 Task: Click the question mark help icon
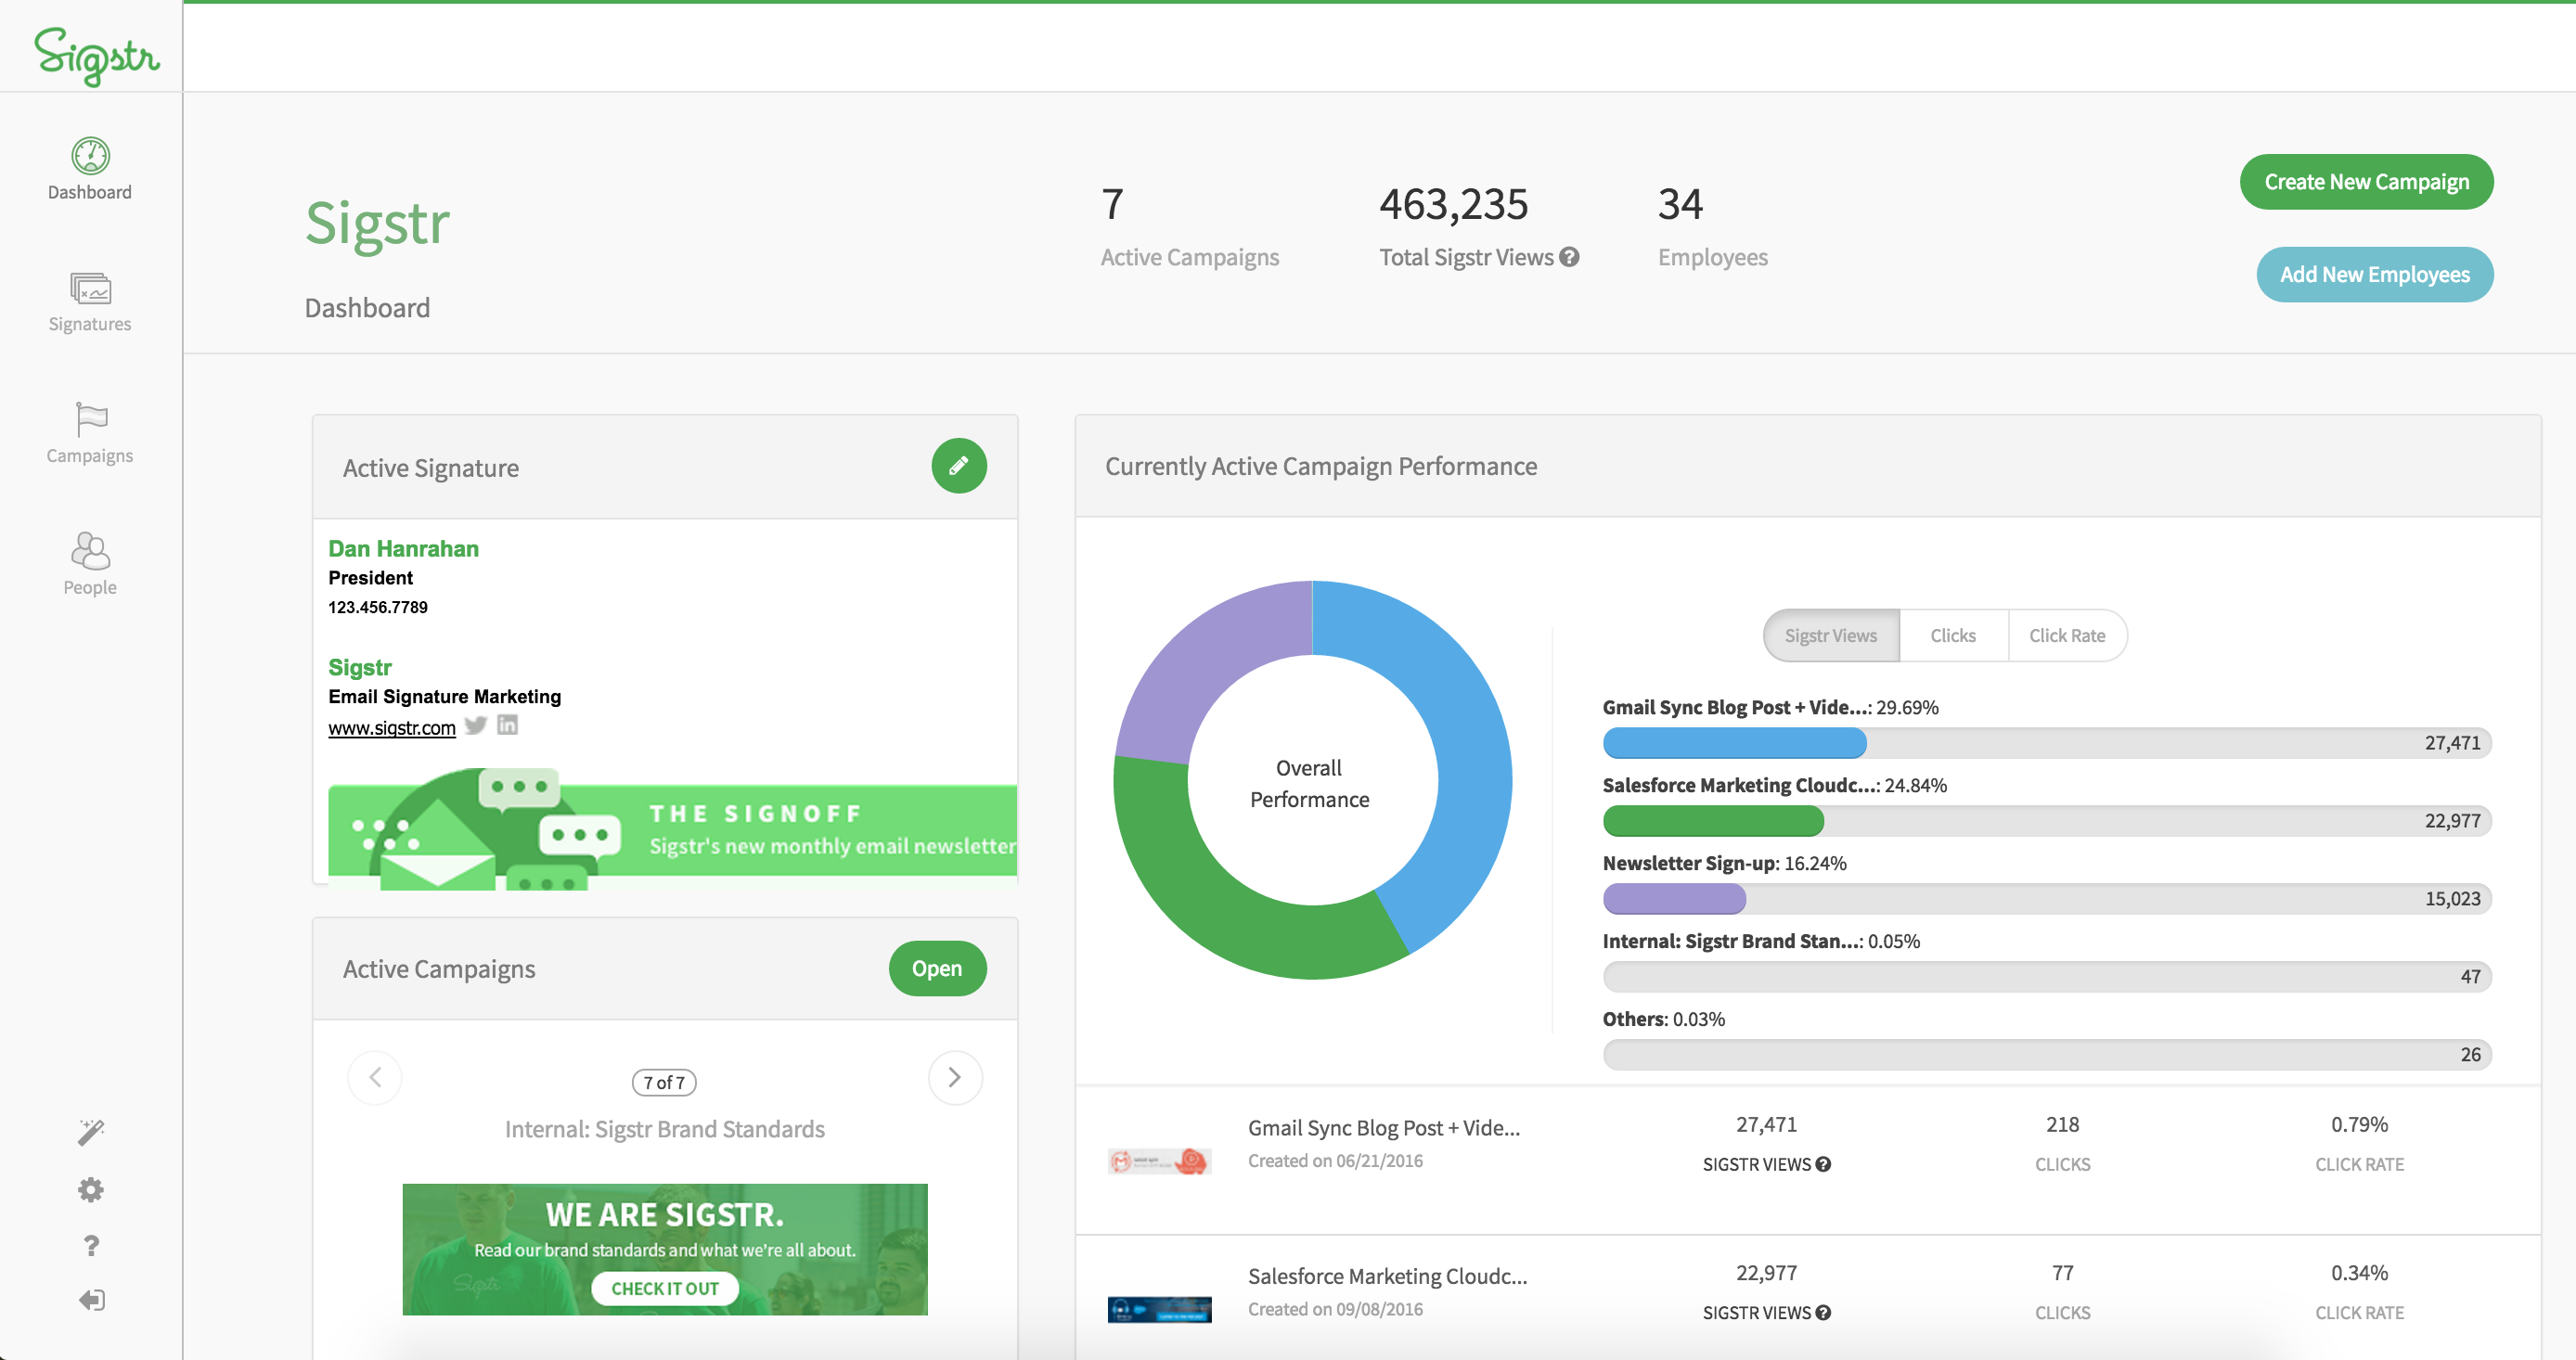pyautogui.click(x=90, y=1246)
